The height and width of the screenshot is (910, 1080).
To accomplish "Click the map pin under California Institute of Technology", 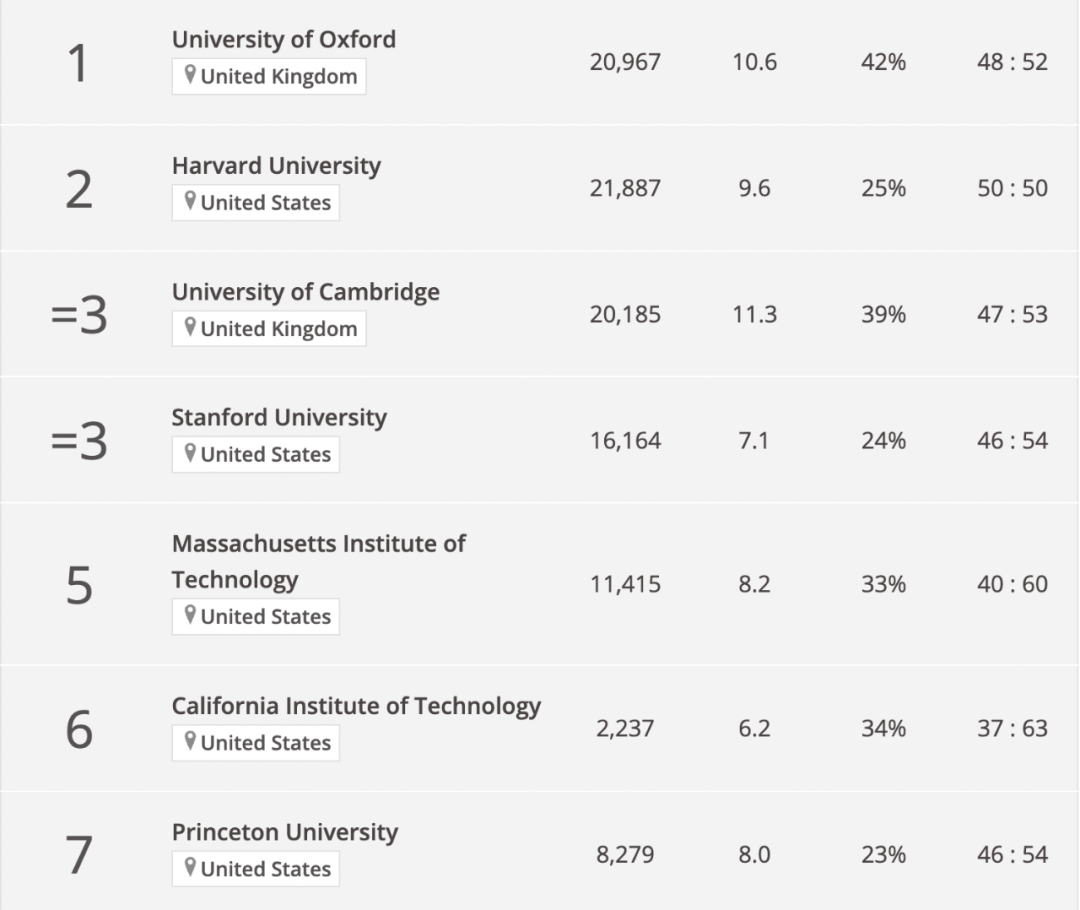I will coord(190,743).
